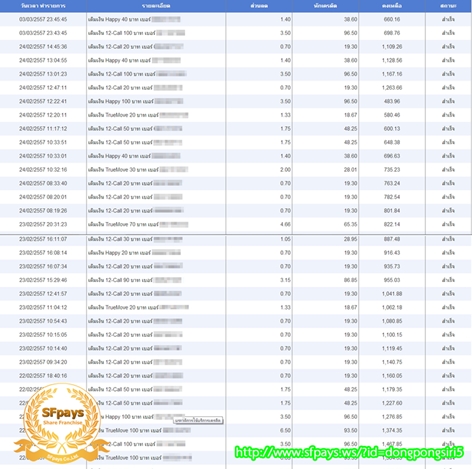Screen dimensions: 472x469
Task: Click TrueMove 70 detail in 20:31:23 row
Action: [x=138, y=224]
